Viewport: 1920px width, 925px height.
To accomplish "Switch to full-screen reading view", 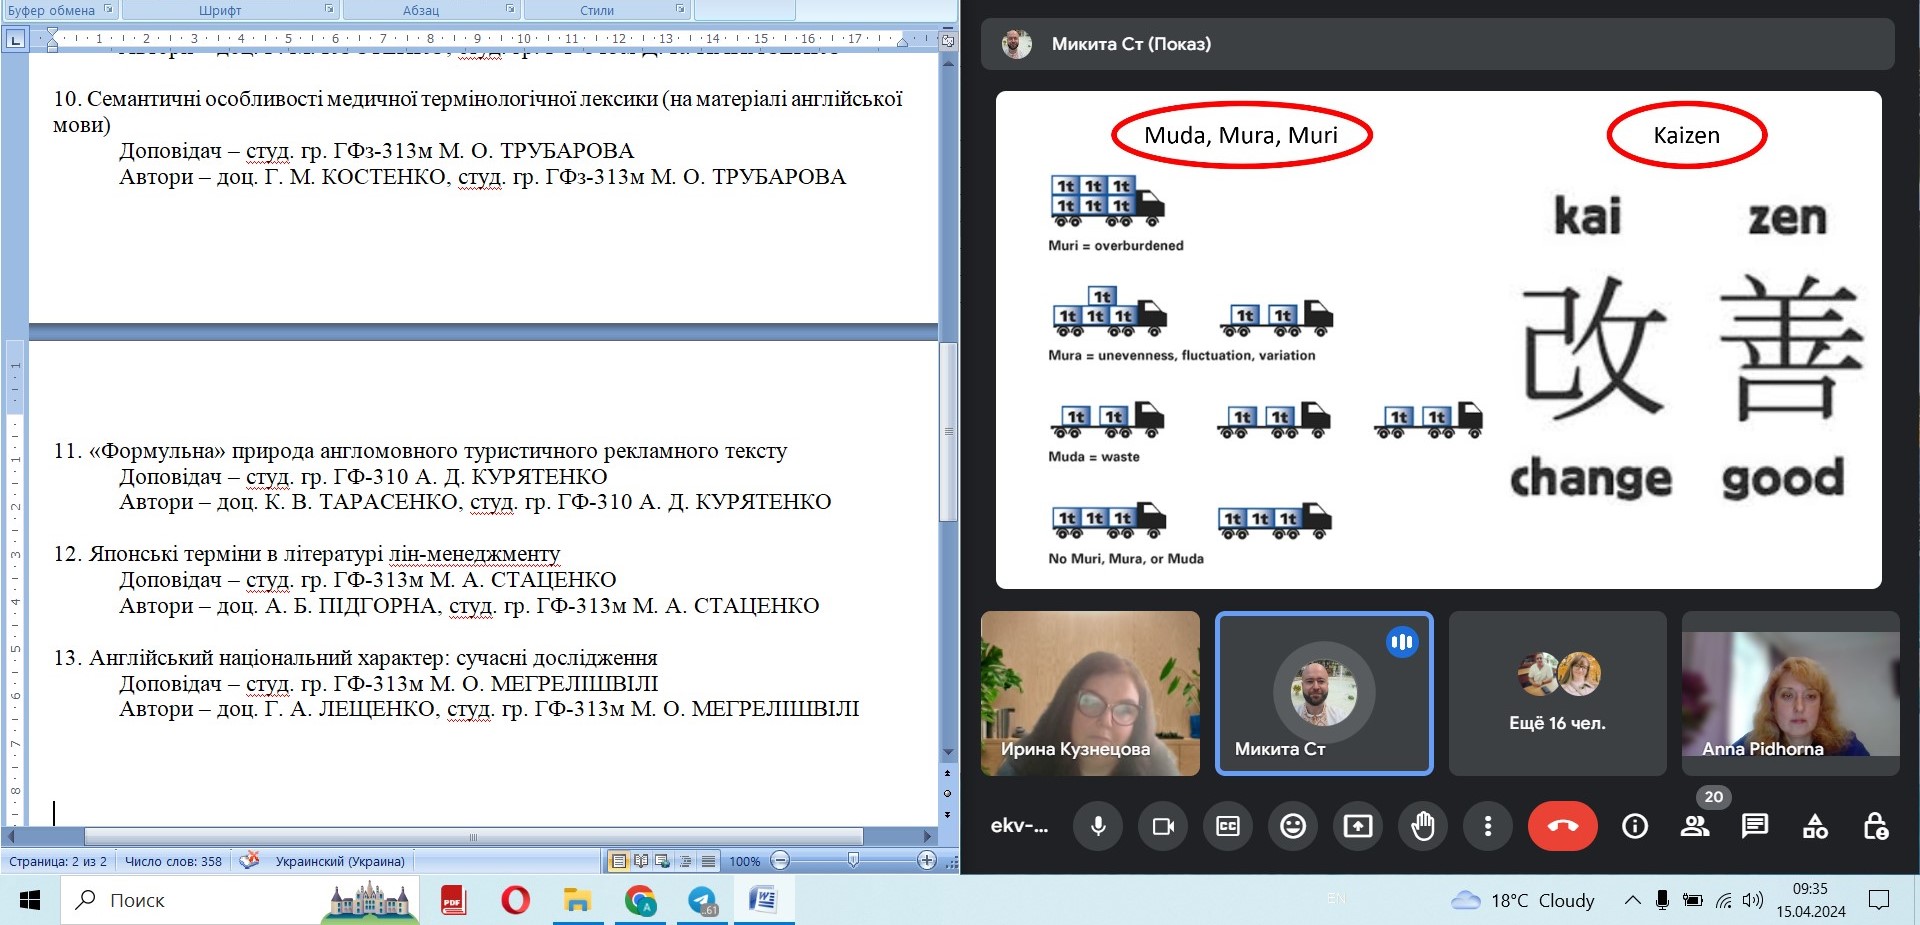I will (641, 861).
